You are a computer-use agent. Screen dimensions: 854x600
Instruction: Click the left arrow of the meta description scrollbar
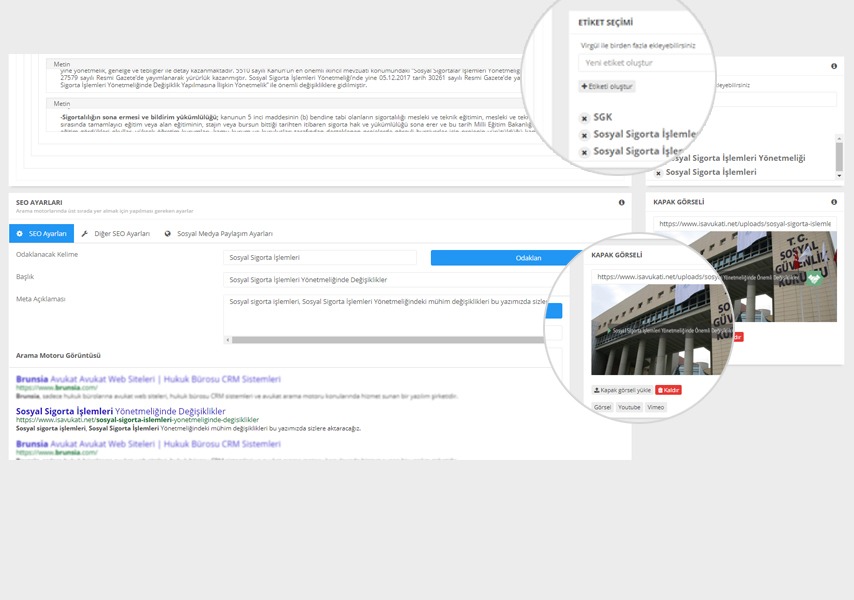(x=228, y=340)
